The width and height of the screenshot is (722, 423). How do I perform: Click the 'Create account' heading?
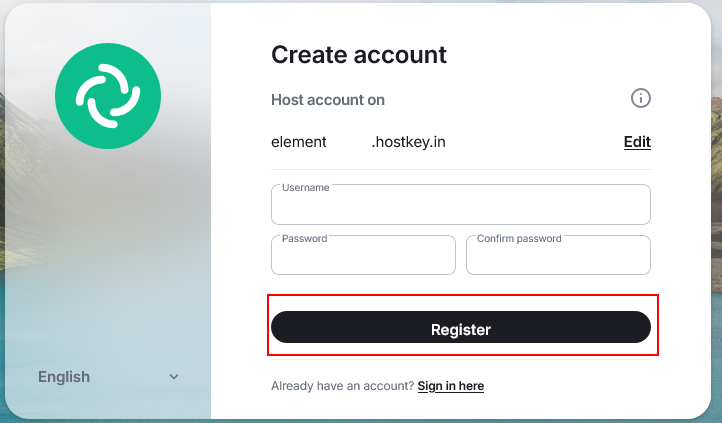click(359, 55)
